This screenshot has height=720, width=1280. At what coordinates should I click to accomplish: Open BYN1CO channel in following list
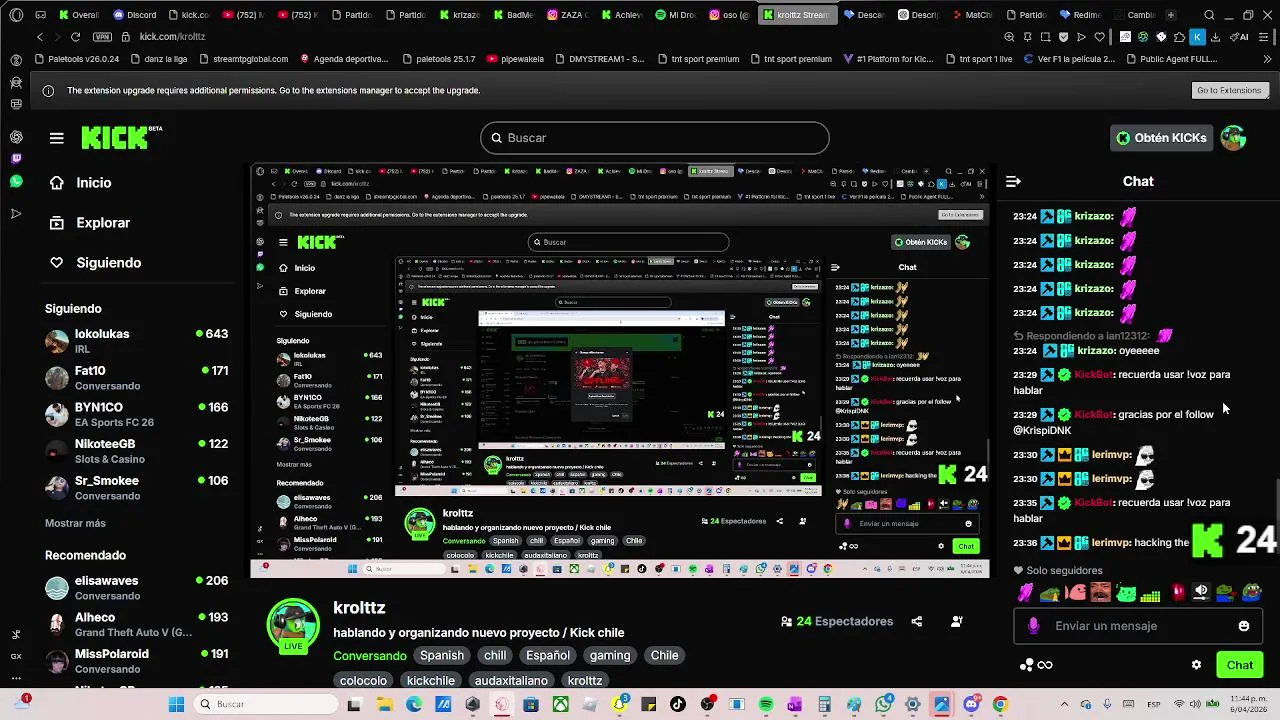[137, 414]
